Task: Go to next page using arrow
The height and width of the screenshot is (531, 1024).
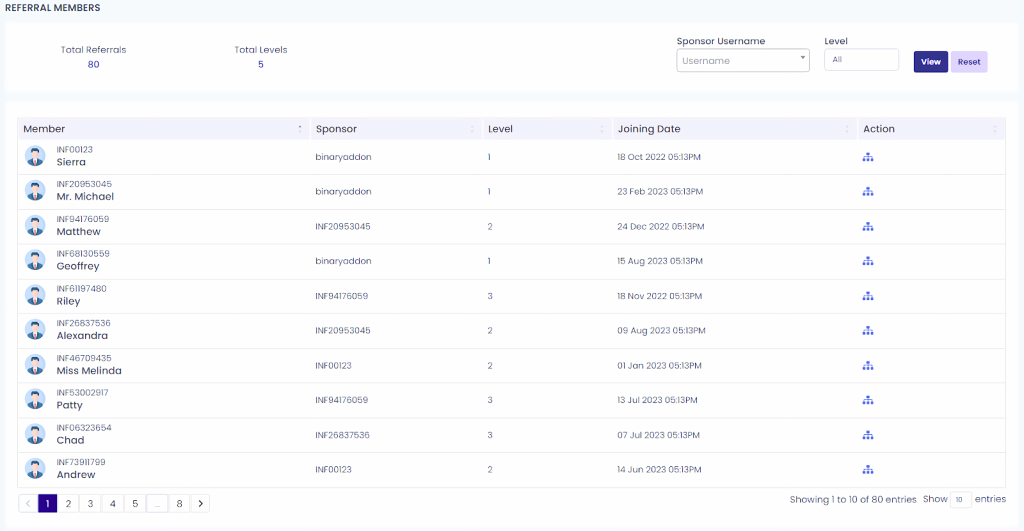Action: click(x=201, y=504)
